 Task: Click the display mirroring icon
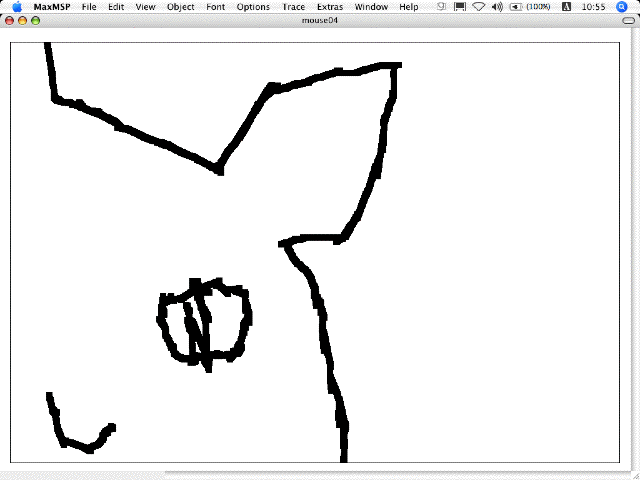point(460,7)
